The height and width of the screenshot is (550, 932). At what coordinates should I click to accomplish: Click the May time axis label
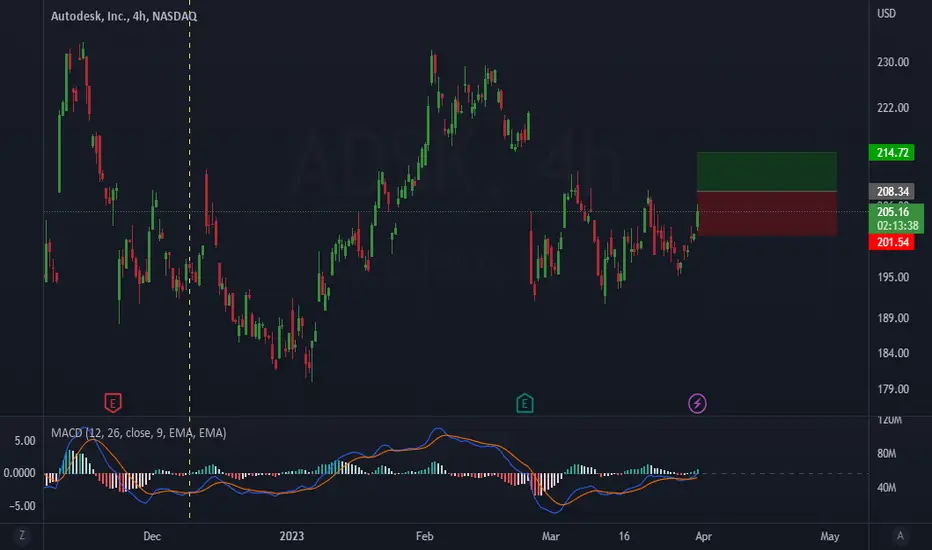pos(830,536)
